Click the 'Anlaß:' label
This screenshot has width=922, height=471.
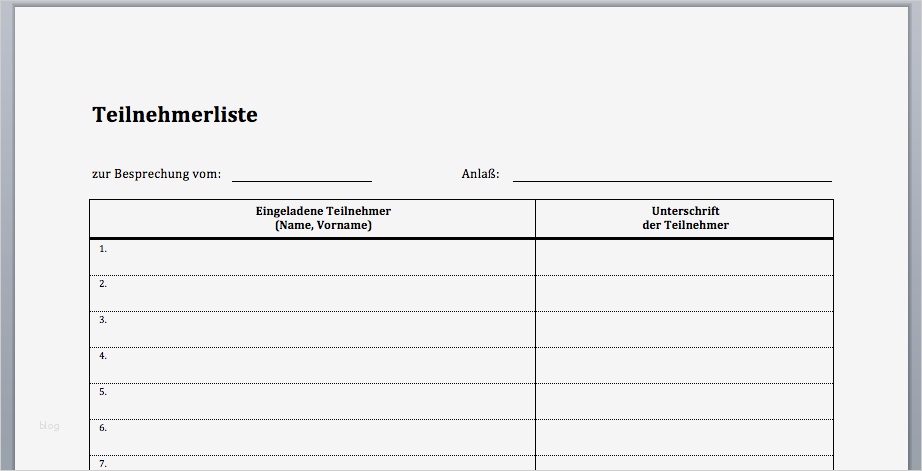tap(480, 174)
